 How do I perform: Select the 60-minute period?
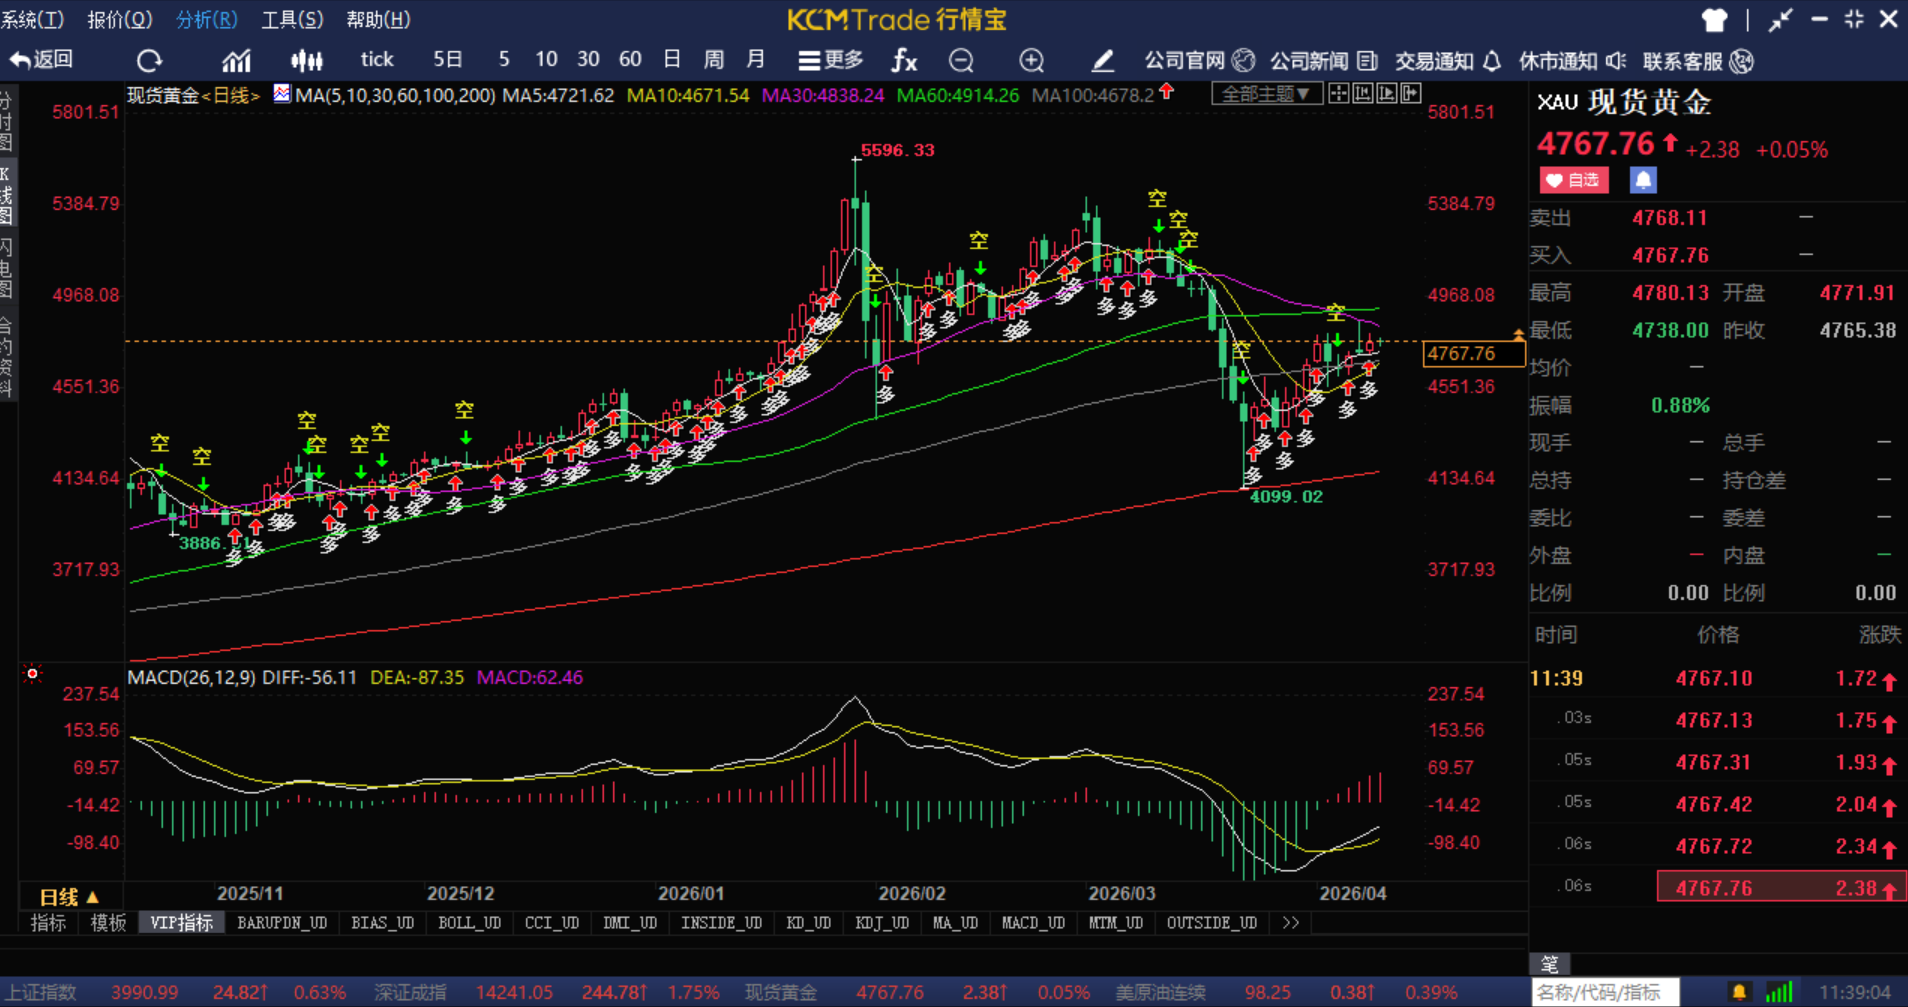pos(630,60)
